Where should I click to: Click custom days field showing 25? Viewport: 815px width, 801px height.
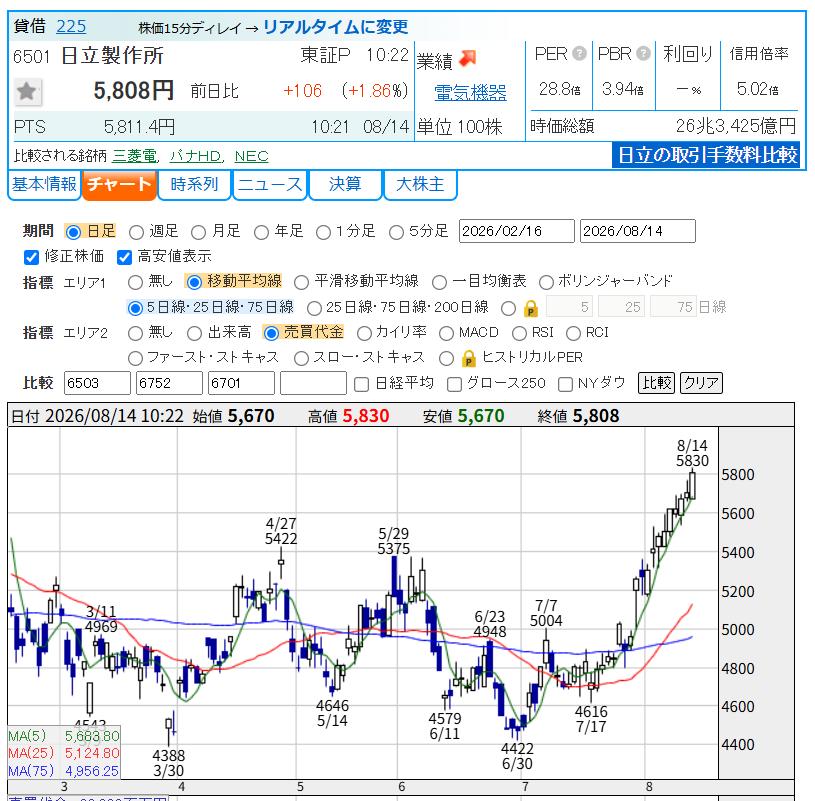point(621,307)
